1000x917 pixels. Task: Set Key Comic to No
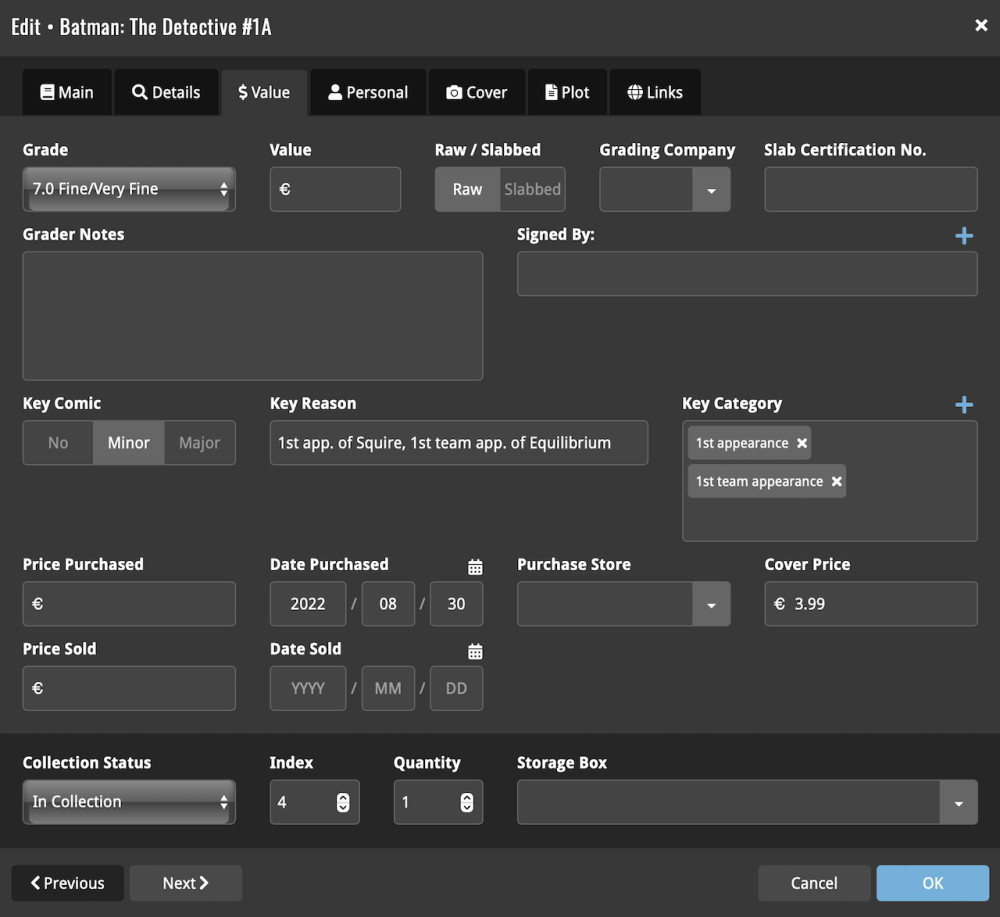pos(58,443)
